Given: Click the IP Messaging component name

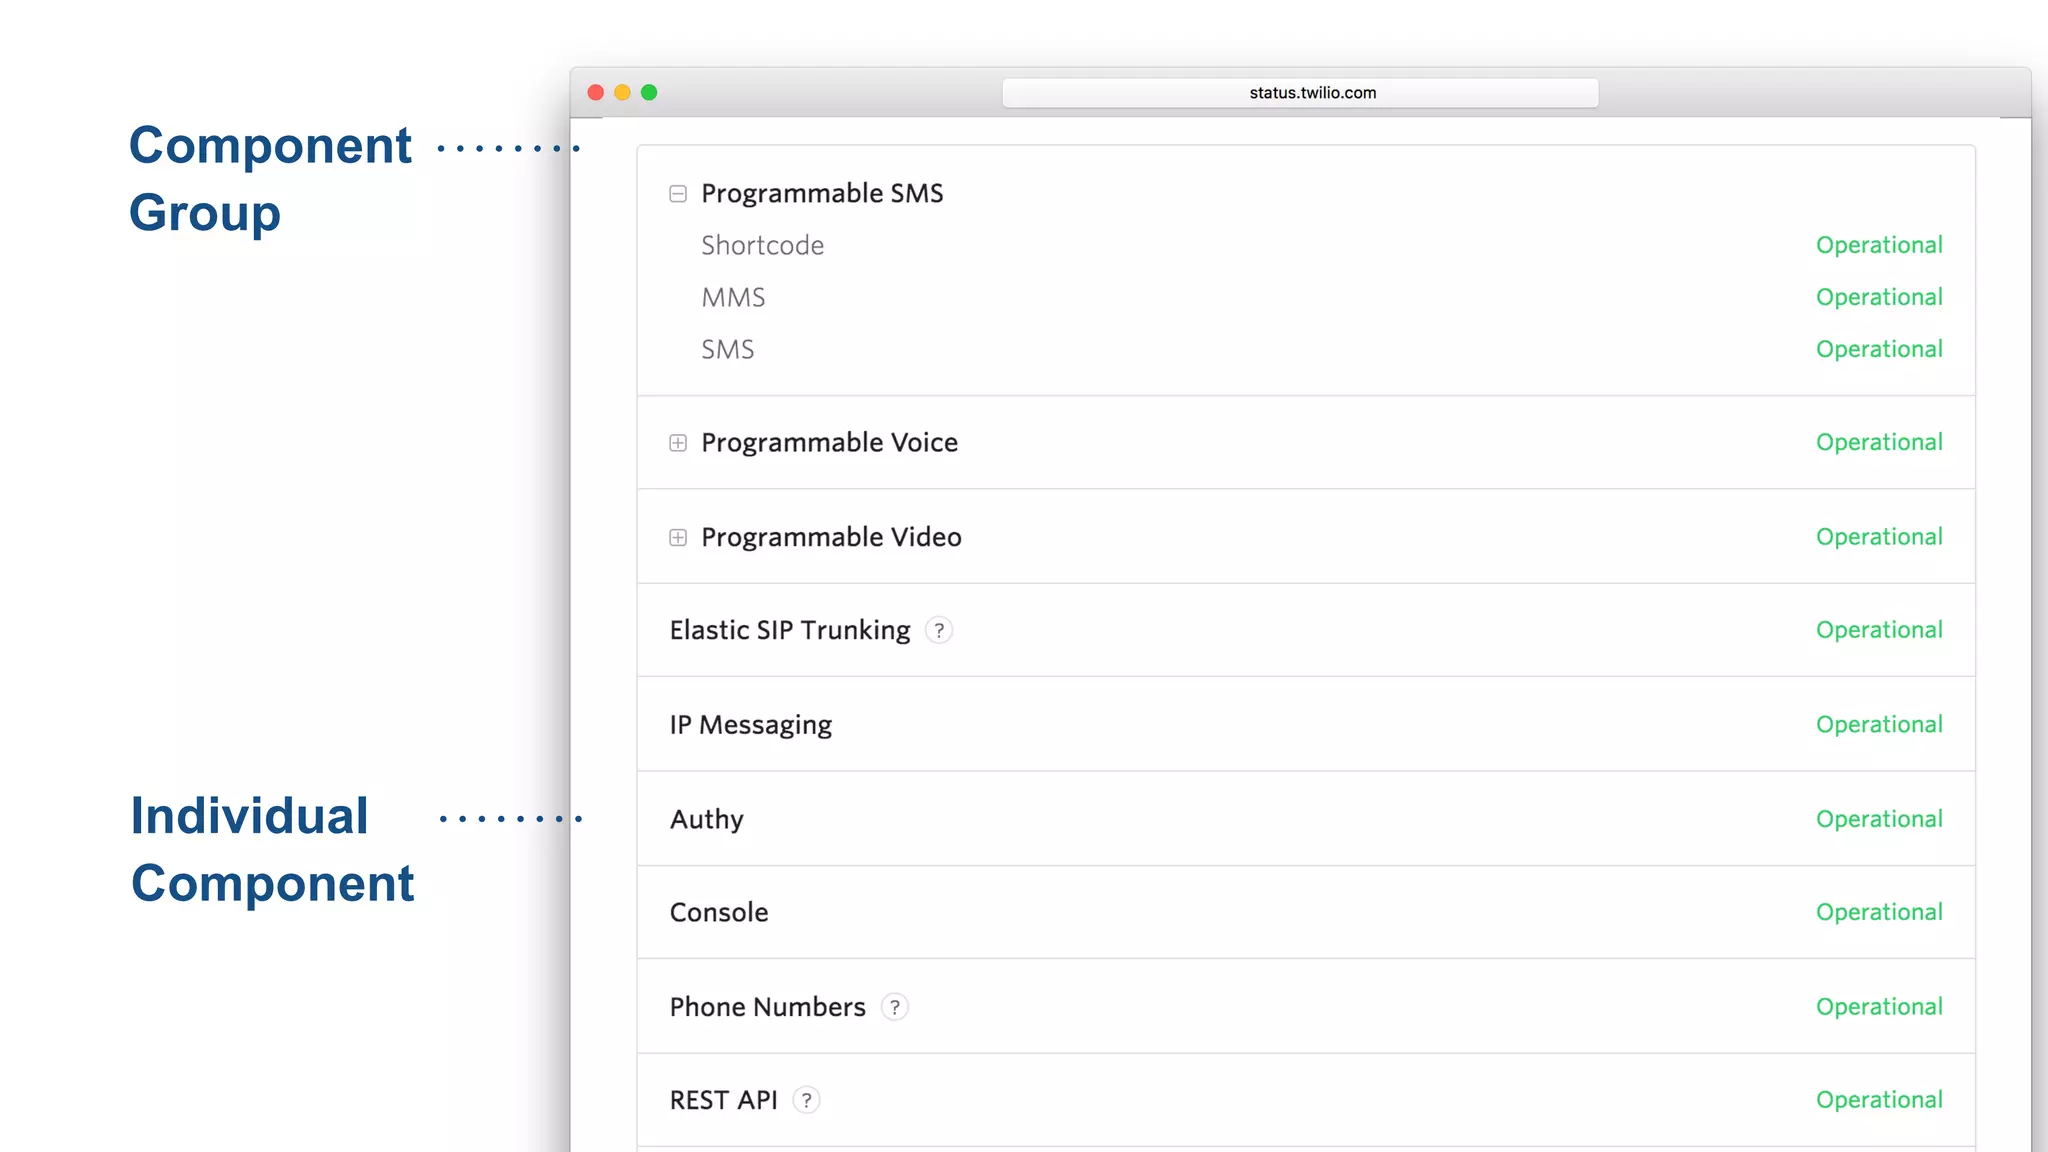Looking at the screenshot, I should [750, 725].
